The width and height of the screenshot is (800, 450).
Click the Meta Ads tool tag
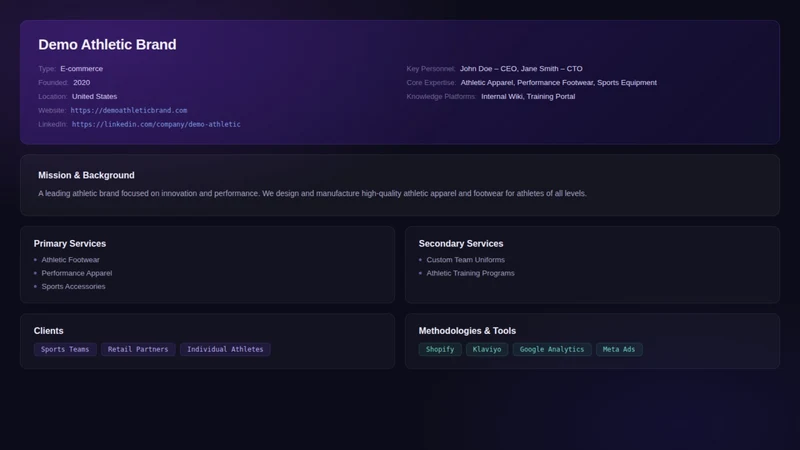point(619,349)
